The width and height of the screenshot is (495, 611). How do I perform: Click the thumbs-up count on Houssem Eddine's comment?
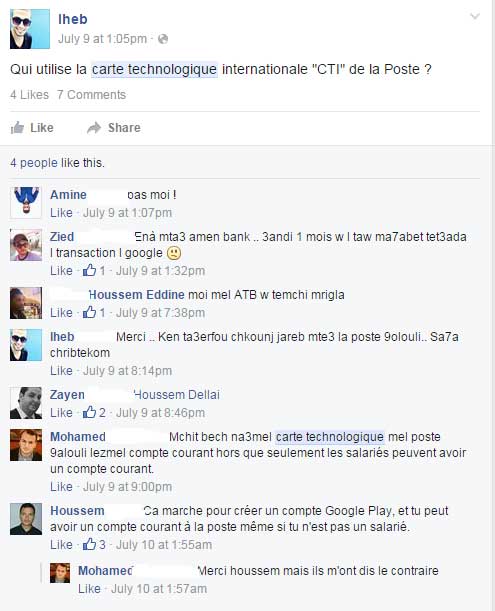[94, 313]
